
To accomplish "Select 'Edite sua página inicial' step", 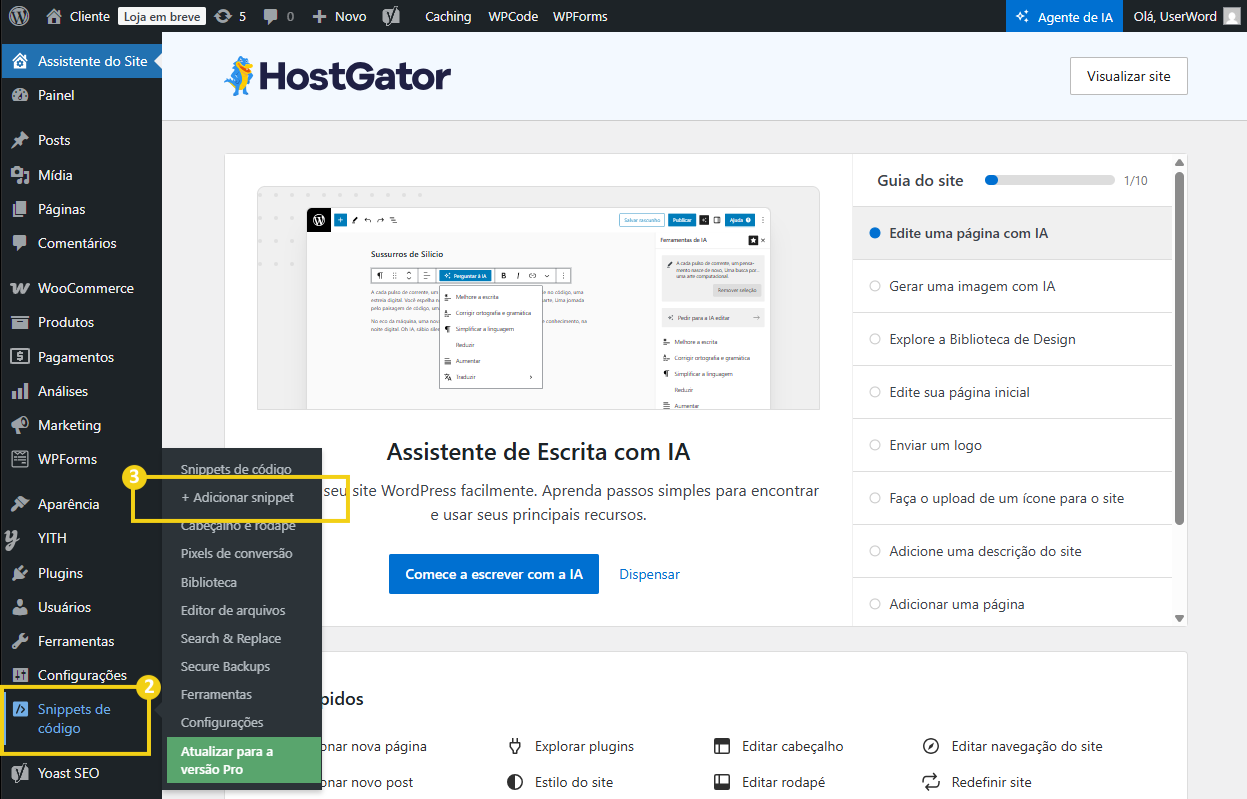I will pyautogui.click(x=1012, y=392).
